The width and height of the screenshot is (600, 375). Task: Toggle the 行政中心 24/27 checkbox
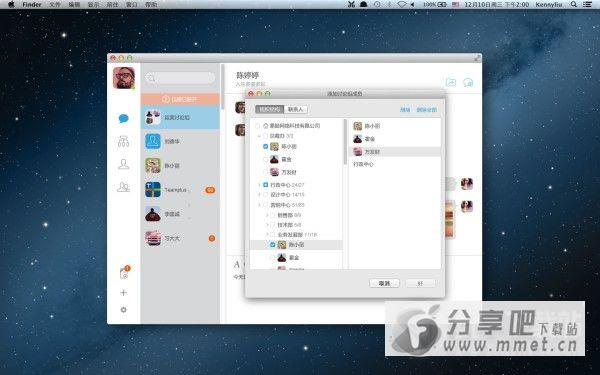(x=266, y=185)
